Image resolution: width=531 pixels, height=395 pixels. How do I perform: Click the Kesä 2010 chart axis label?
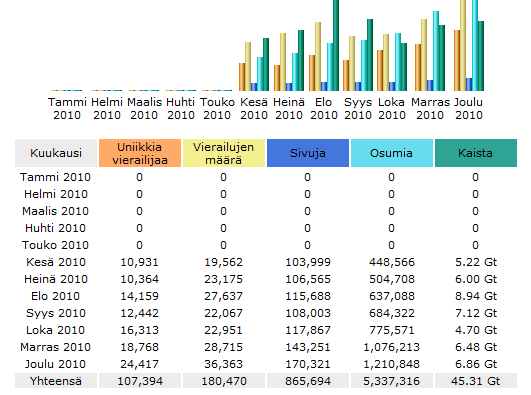pyautogui.click(x=254, y=108)
